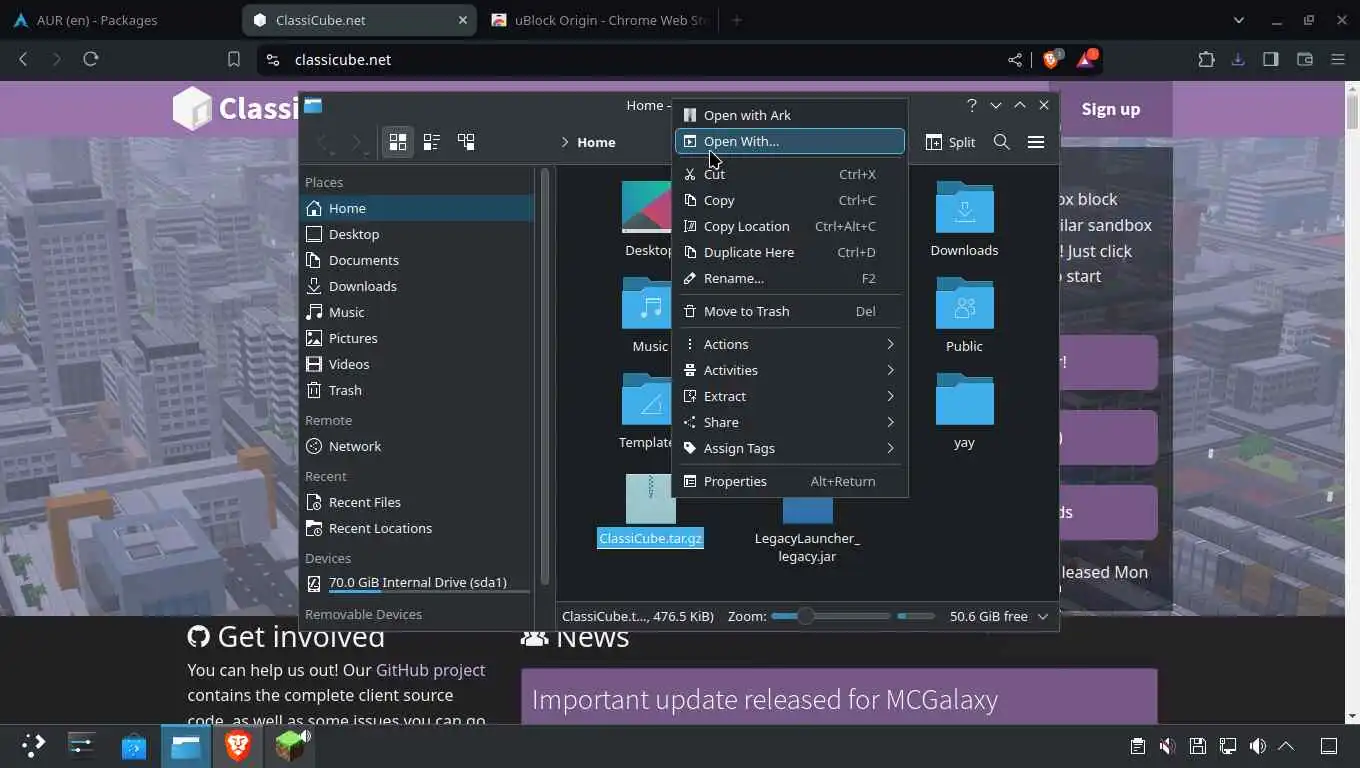
Task: Select Cut in the context menu
Action: 790,174
